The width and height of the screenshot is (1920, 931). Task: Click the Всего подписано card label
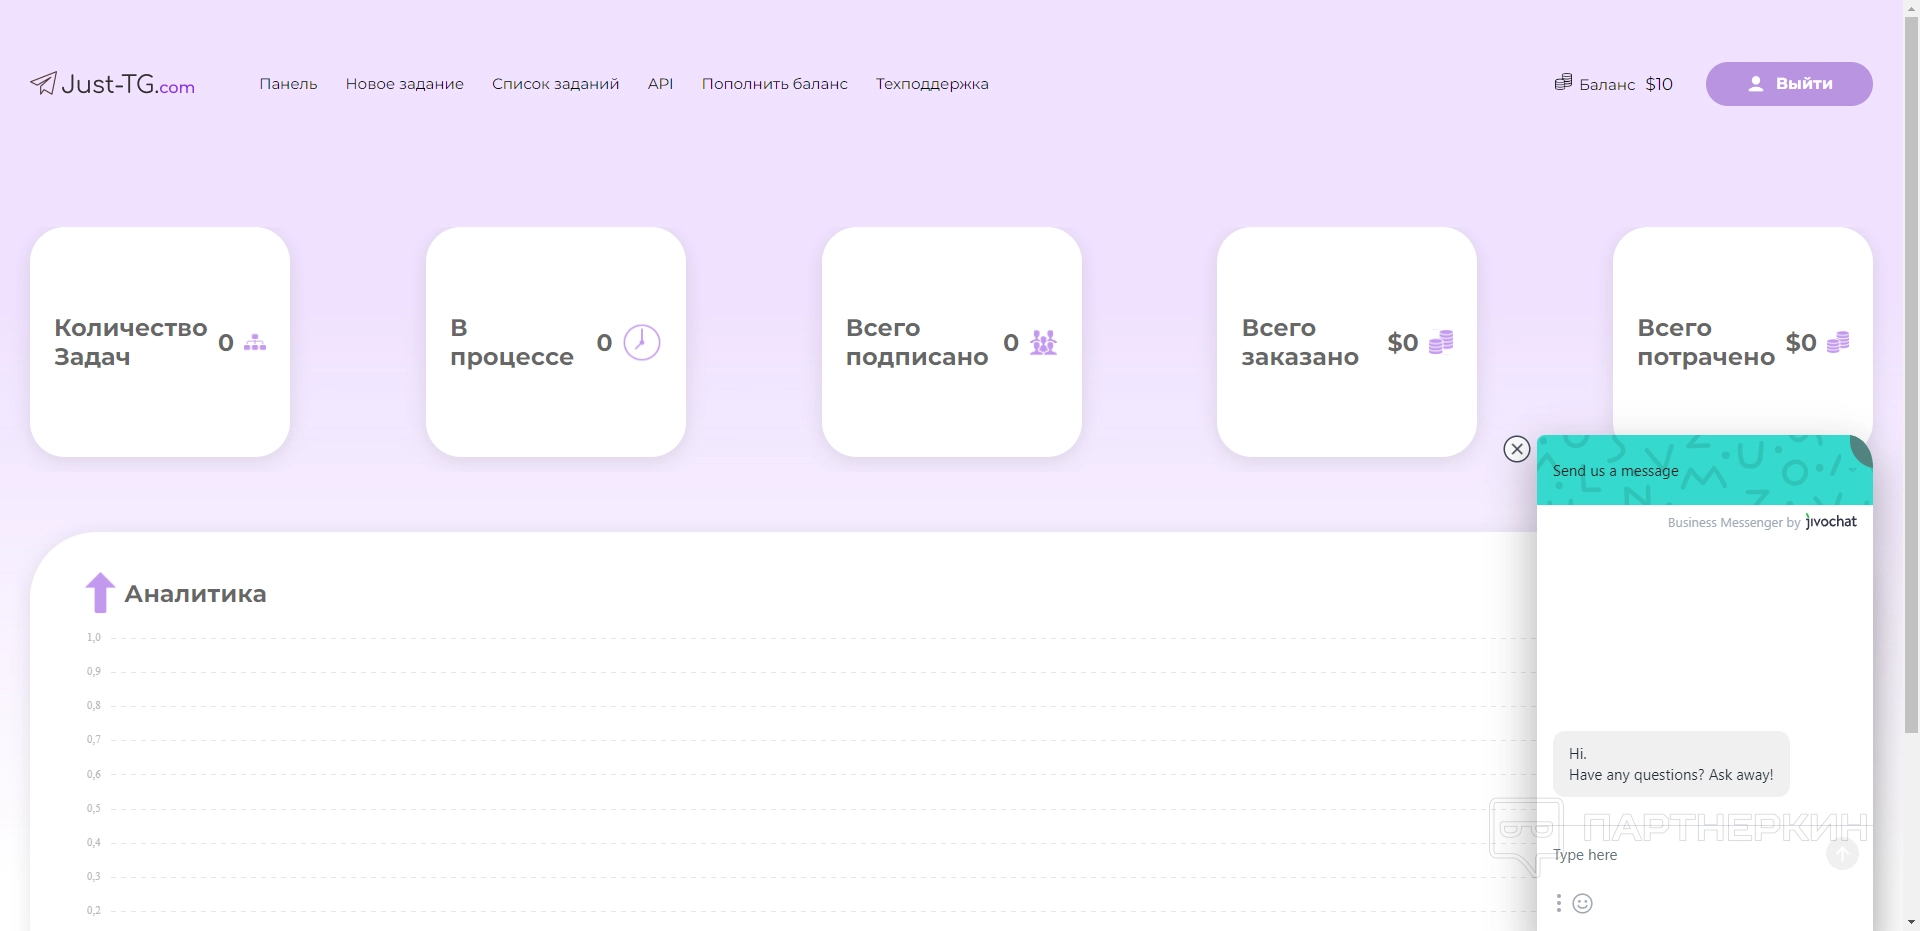point(917,342)
